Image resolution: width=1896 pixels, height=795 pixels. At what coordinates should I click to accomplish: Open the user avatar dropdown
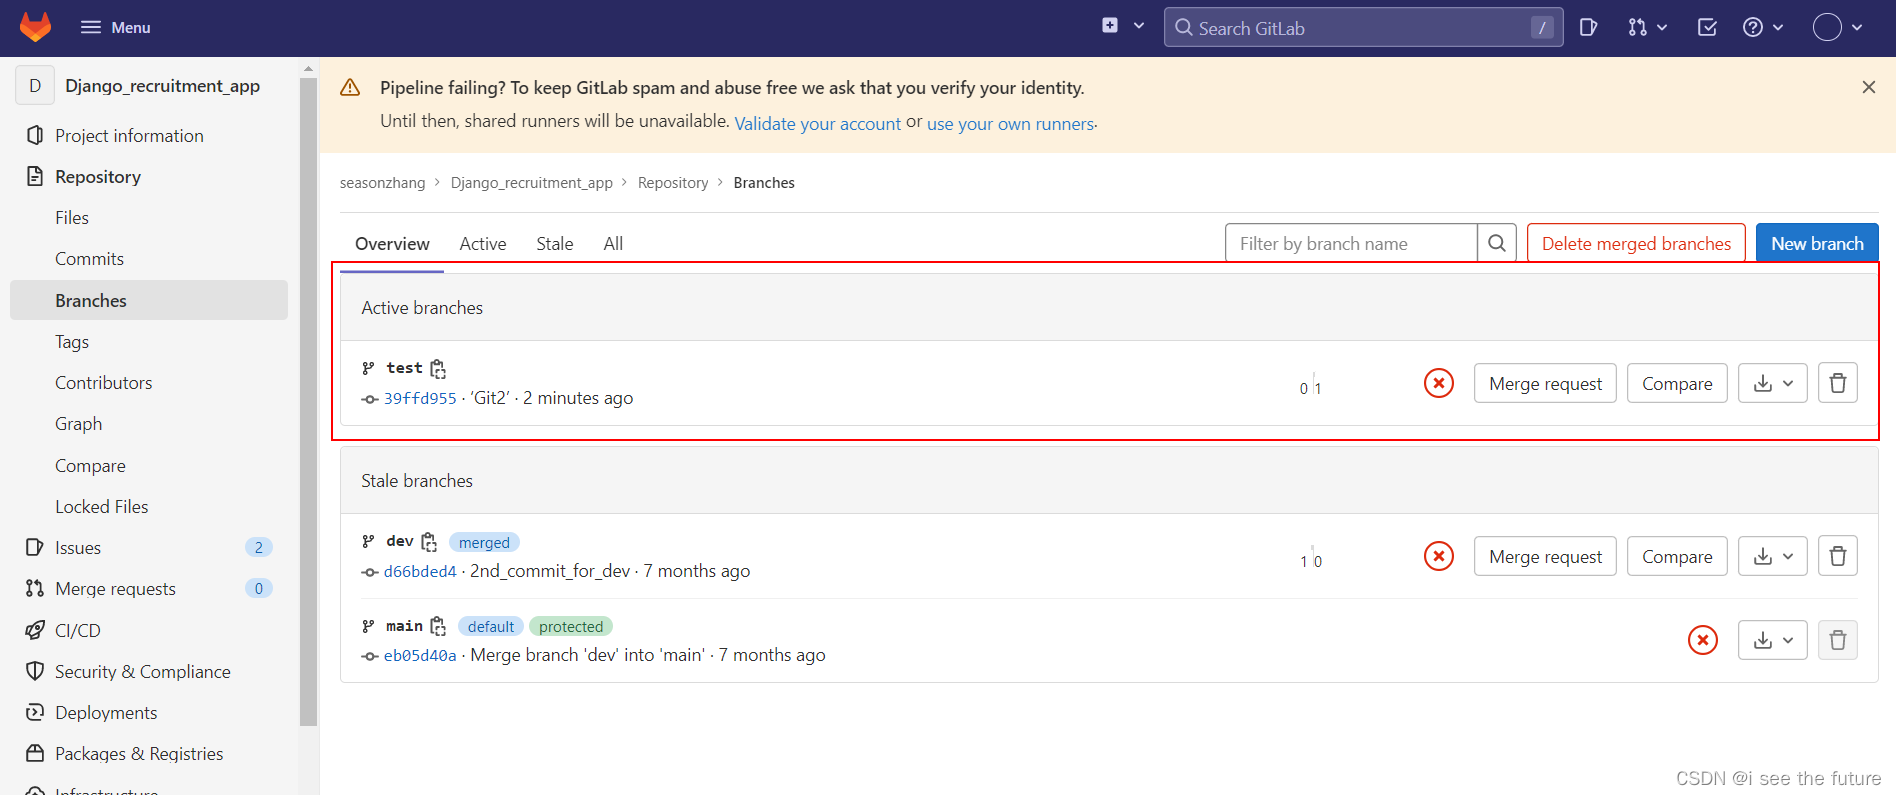coord(1838,27)
